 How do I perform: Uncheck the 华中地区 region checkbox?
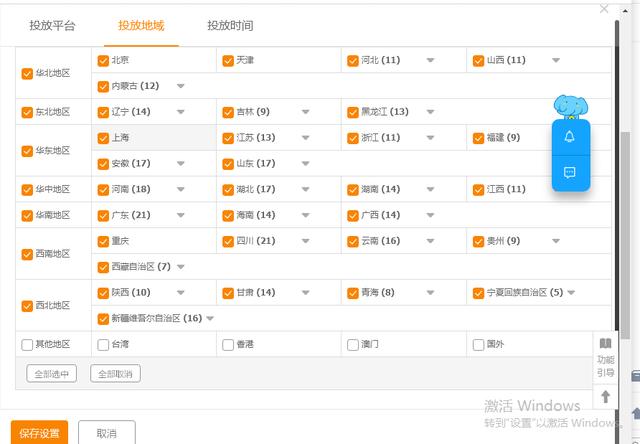tap(27, 190)
